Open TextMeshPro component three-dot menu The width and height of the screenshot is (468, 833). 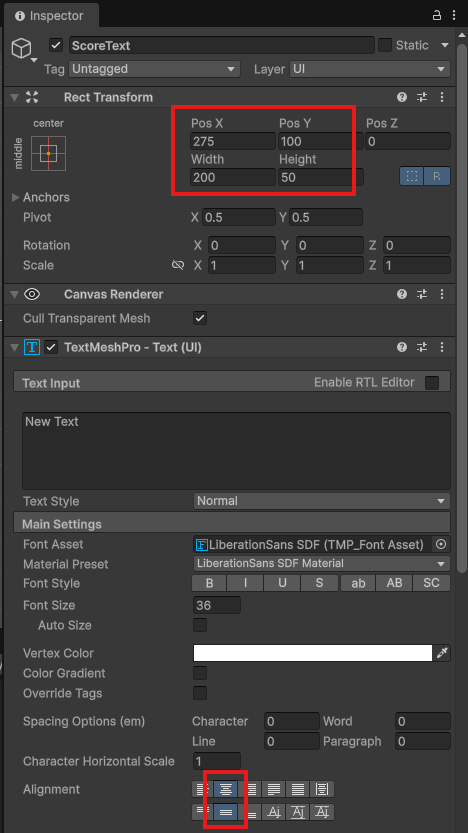click(x=442, y=347)
